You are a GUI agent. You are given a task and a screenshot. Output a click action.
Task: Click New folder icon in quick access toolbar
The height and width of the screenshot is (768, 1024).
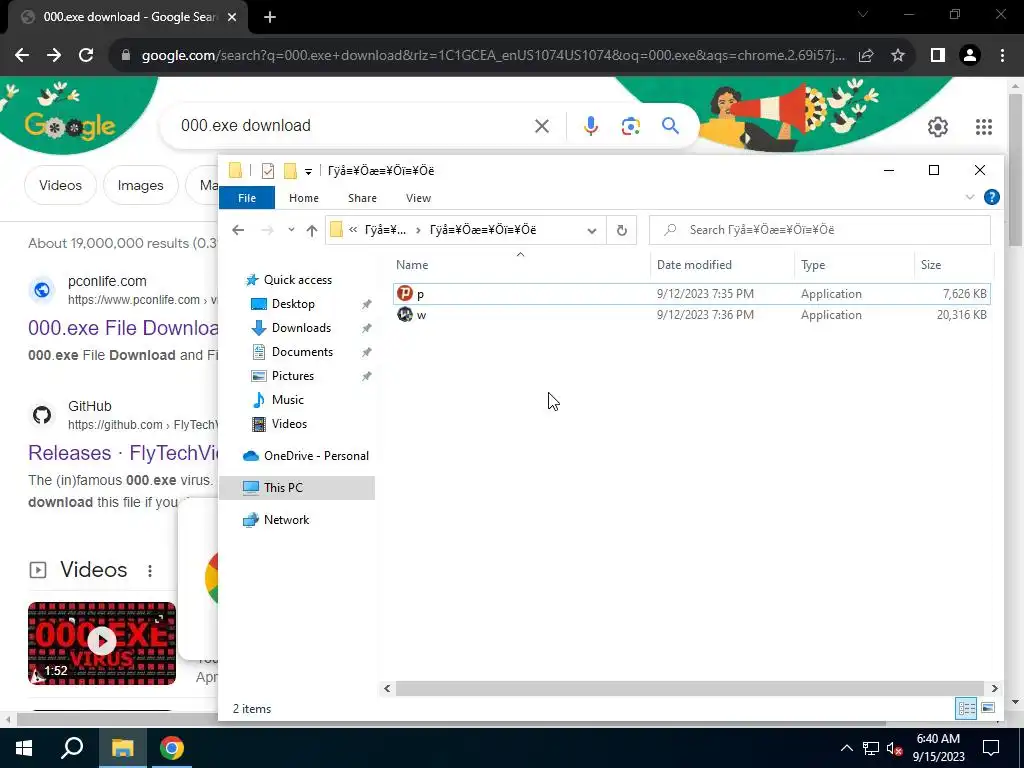pos(290,170)
